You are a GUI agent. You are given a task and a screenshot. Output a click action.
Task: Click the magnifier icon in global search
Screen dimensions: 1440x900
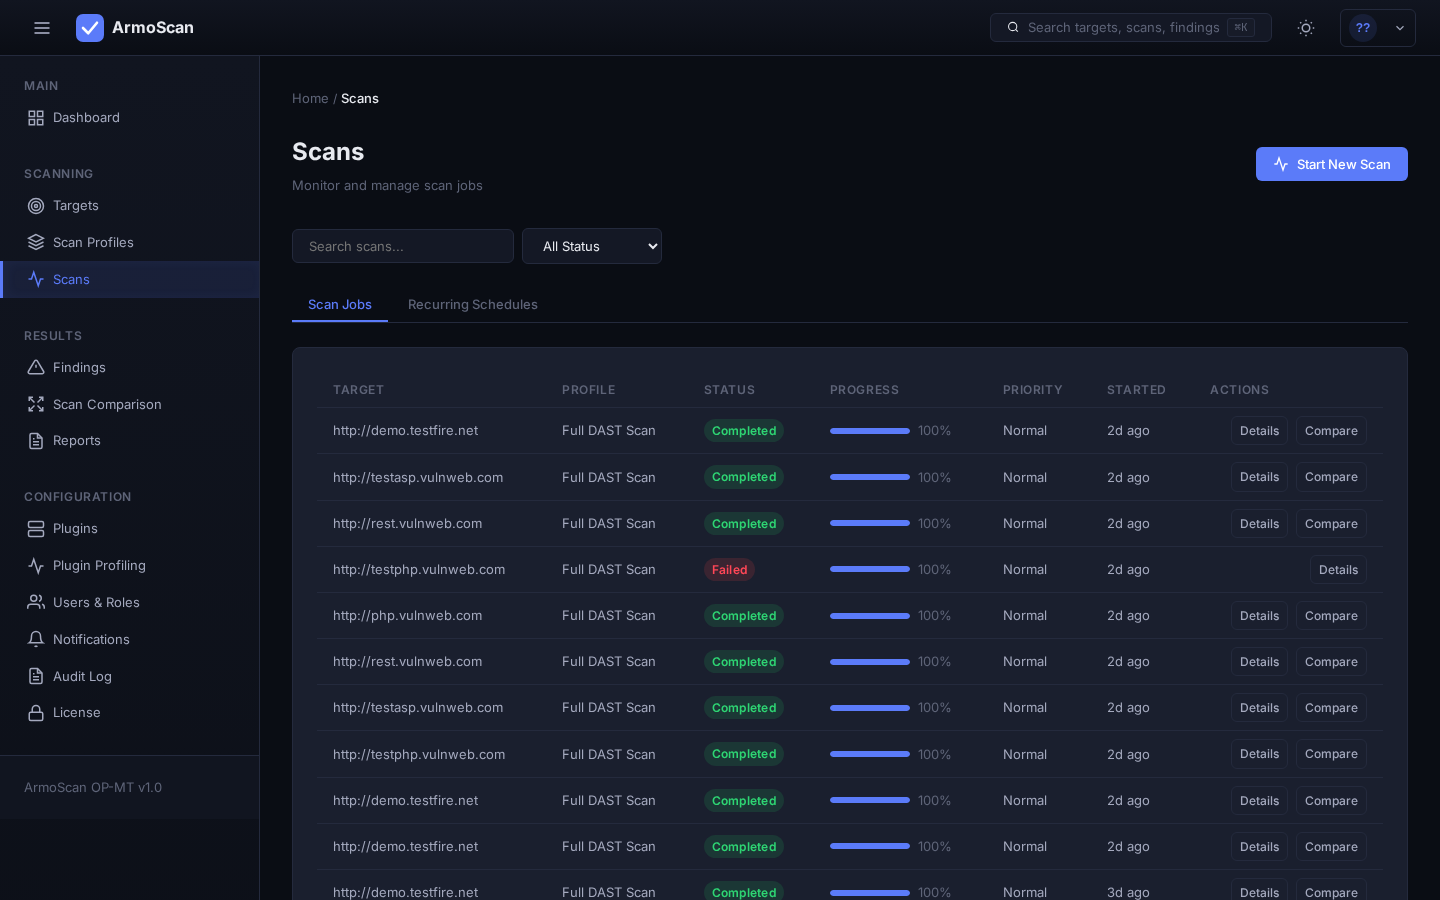tap(1013, 27)
